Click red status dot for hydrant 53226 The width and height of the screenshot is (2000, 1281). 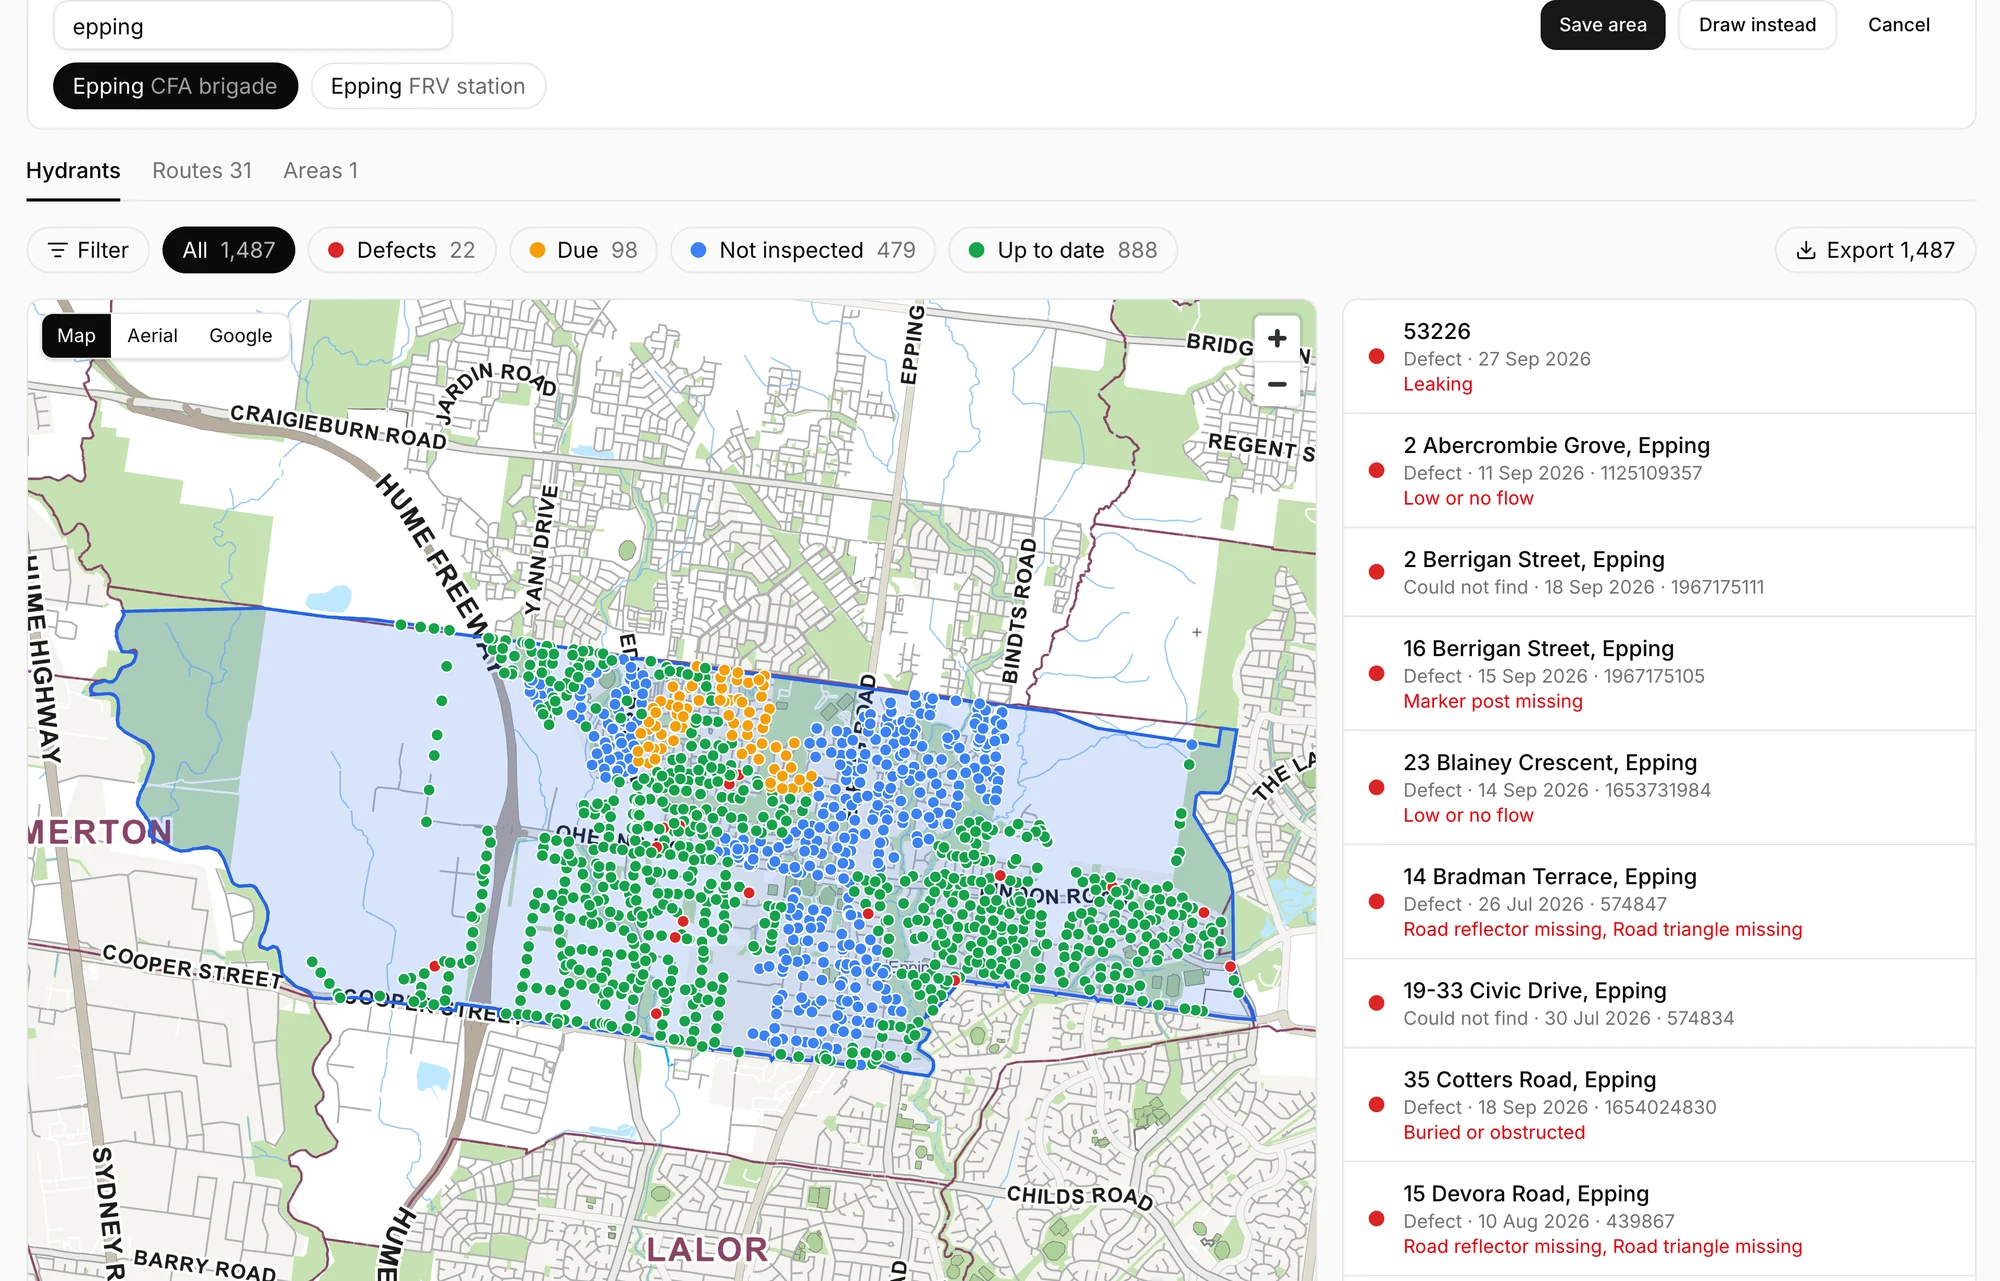1377,356
